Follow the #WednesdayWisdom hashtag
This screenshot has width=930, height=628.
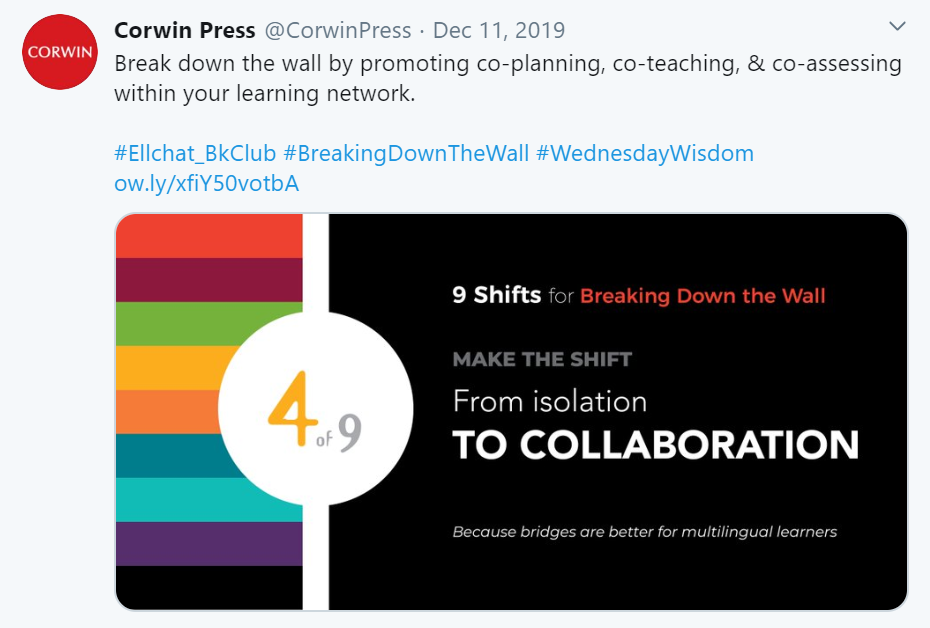(x=645, y=154)
